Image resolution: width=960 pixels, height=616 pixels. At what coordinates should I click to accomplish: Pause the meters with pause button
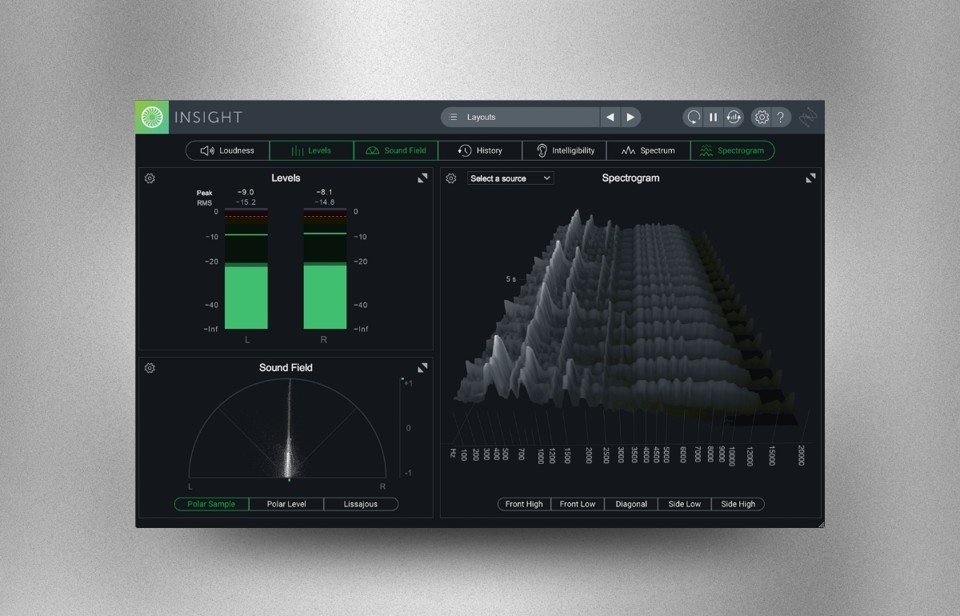pos(713,117)
